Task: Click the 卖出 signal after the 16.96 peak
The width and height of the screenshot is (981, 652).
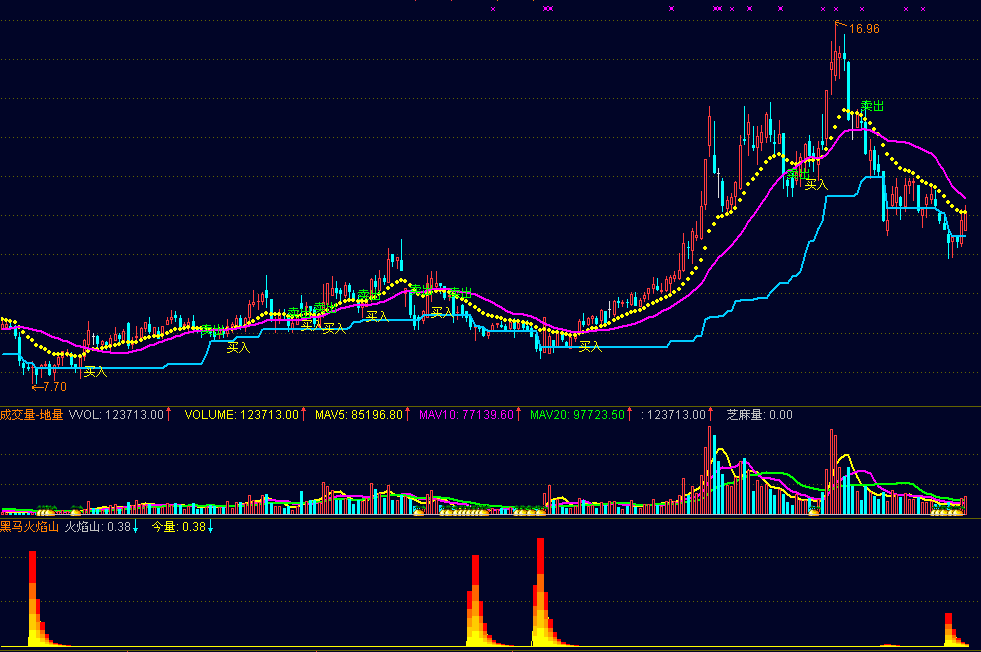Action: point(872,106)
